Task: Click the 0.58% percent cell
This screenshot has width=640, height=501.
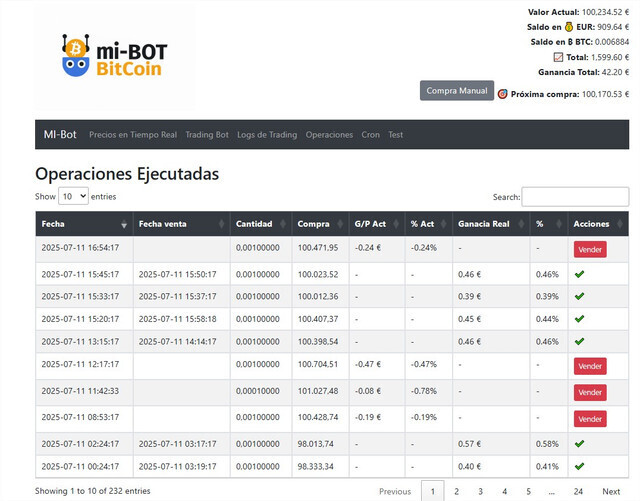Action: [547, 444]
